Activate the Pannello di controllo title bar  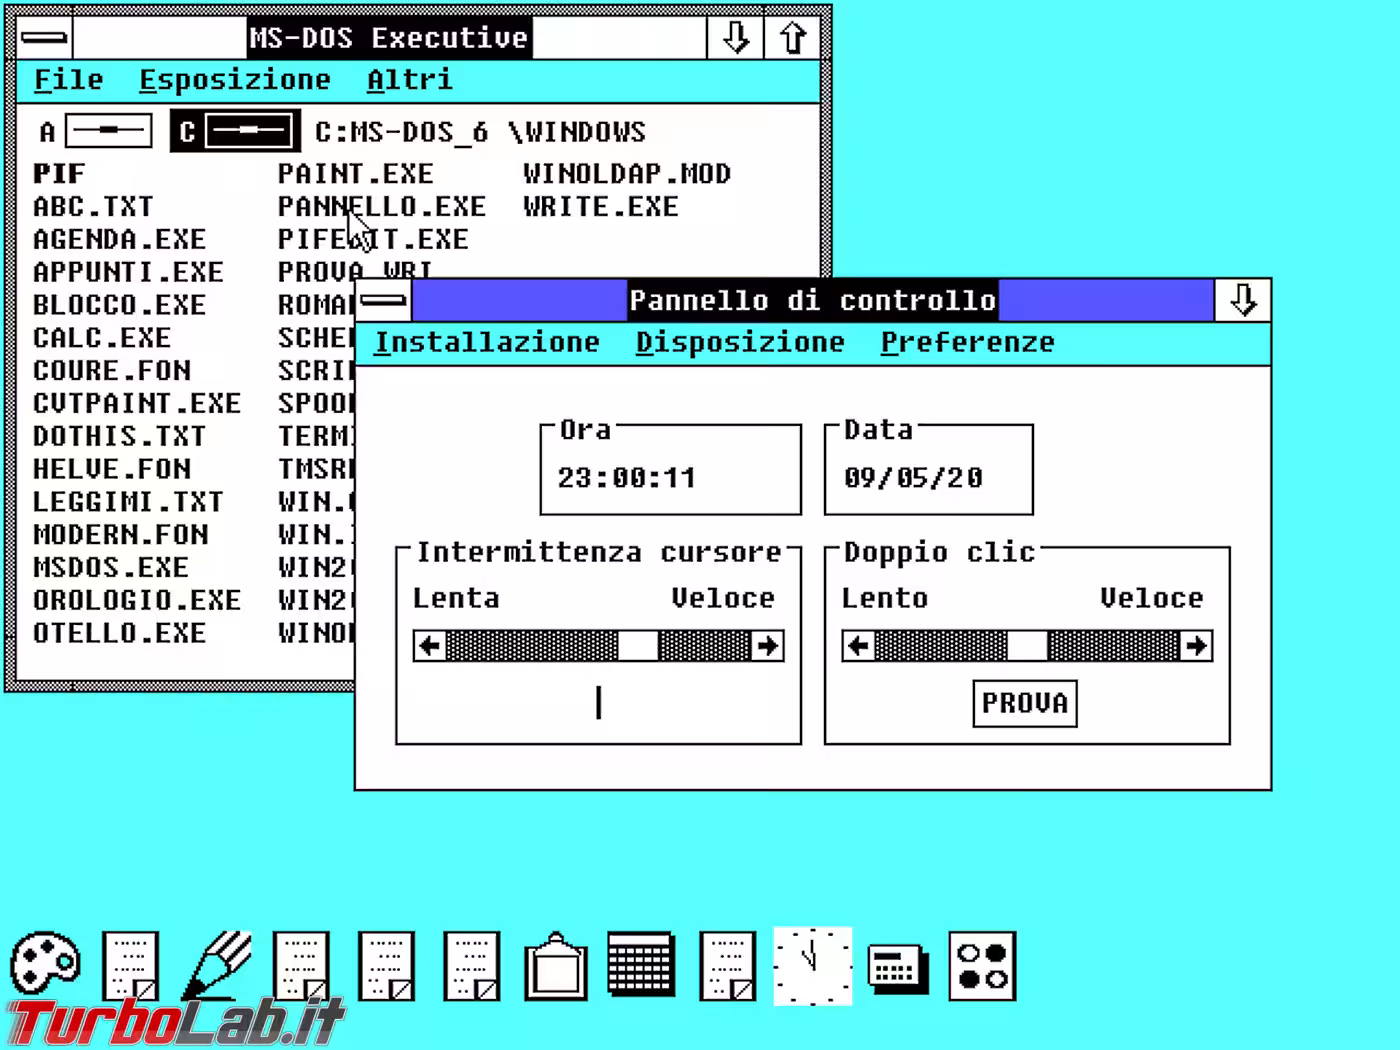pos(812,300)
